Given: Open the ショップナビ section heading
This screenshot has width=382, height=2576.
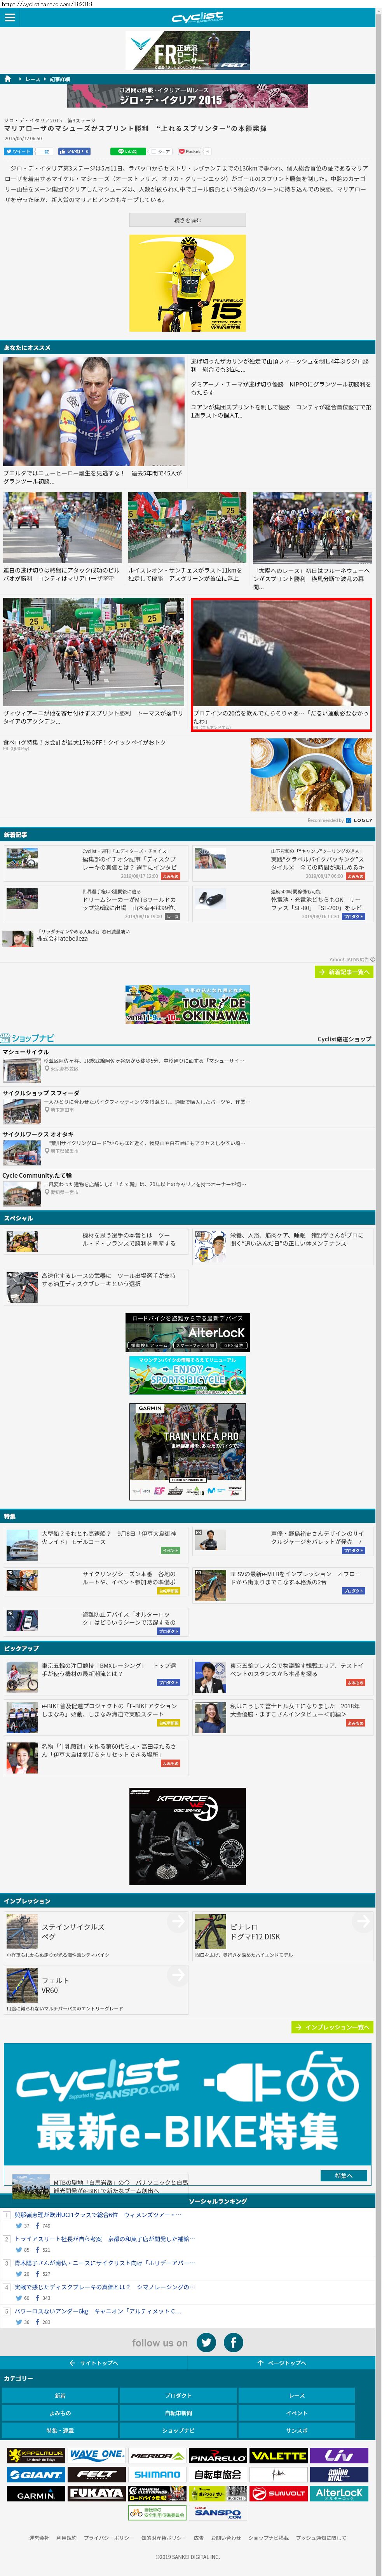Looking at the screenshot, I should 28,1038.
